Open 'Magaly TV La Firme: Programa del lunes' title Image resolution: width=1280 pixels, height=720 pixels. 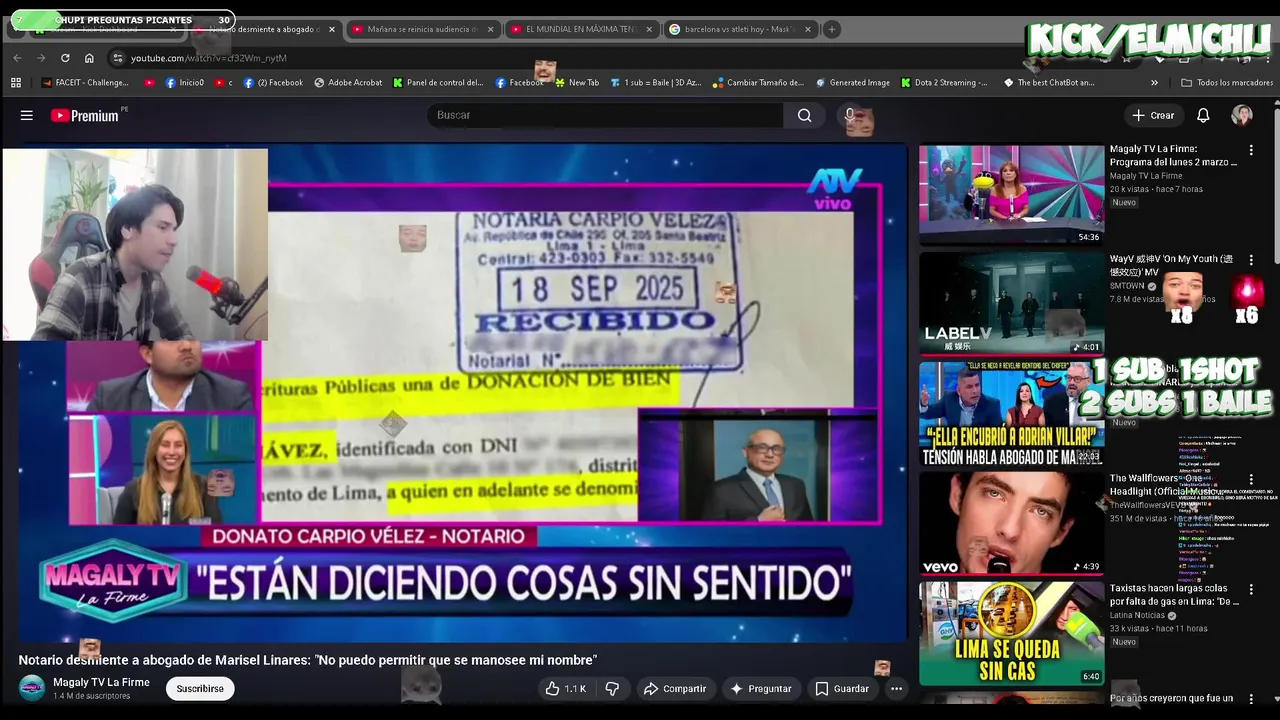[1174, 155]
